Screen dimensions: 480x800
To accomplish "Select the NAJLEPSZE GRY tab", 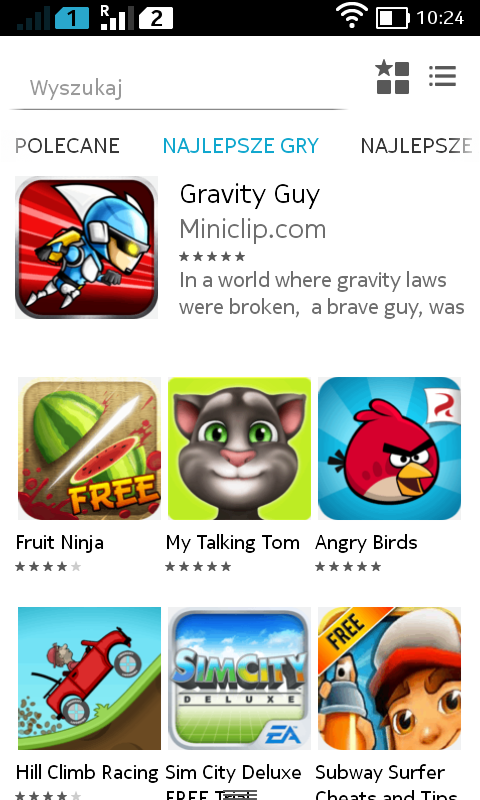I will [x=241, y=146].
